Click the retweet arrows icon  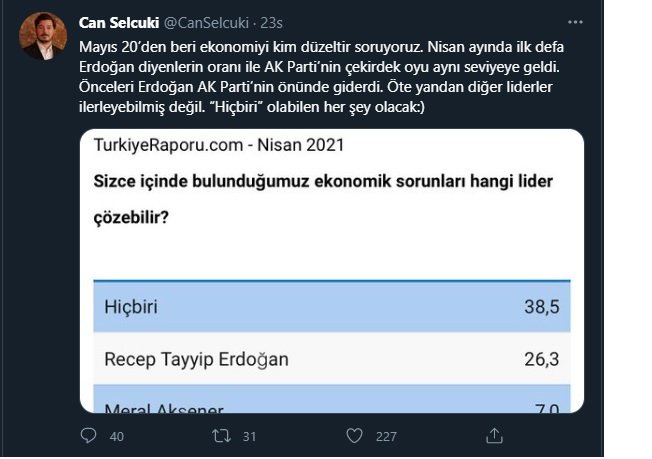(221, 436)
